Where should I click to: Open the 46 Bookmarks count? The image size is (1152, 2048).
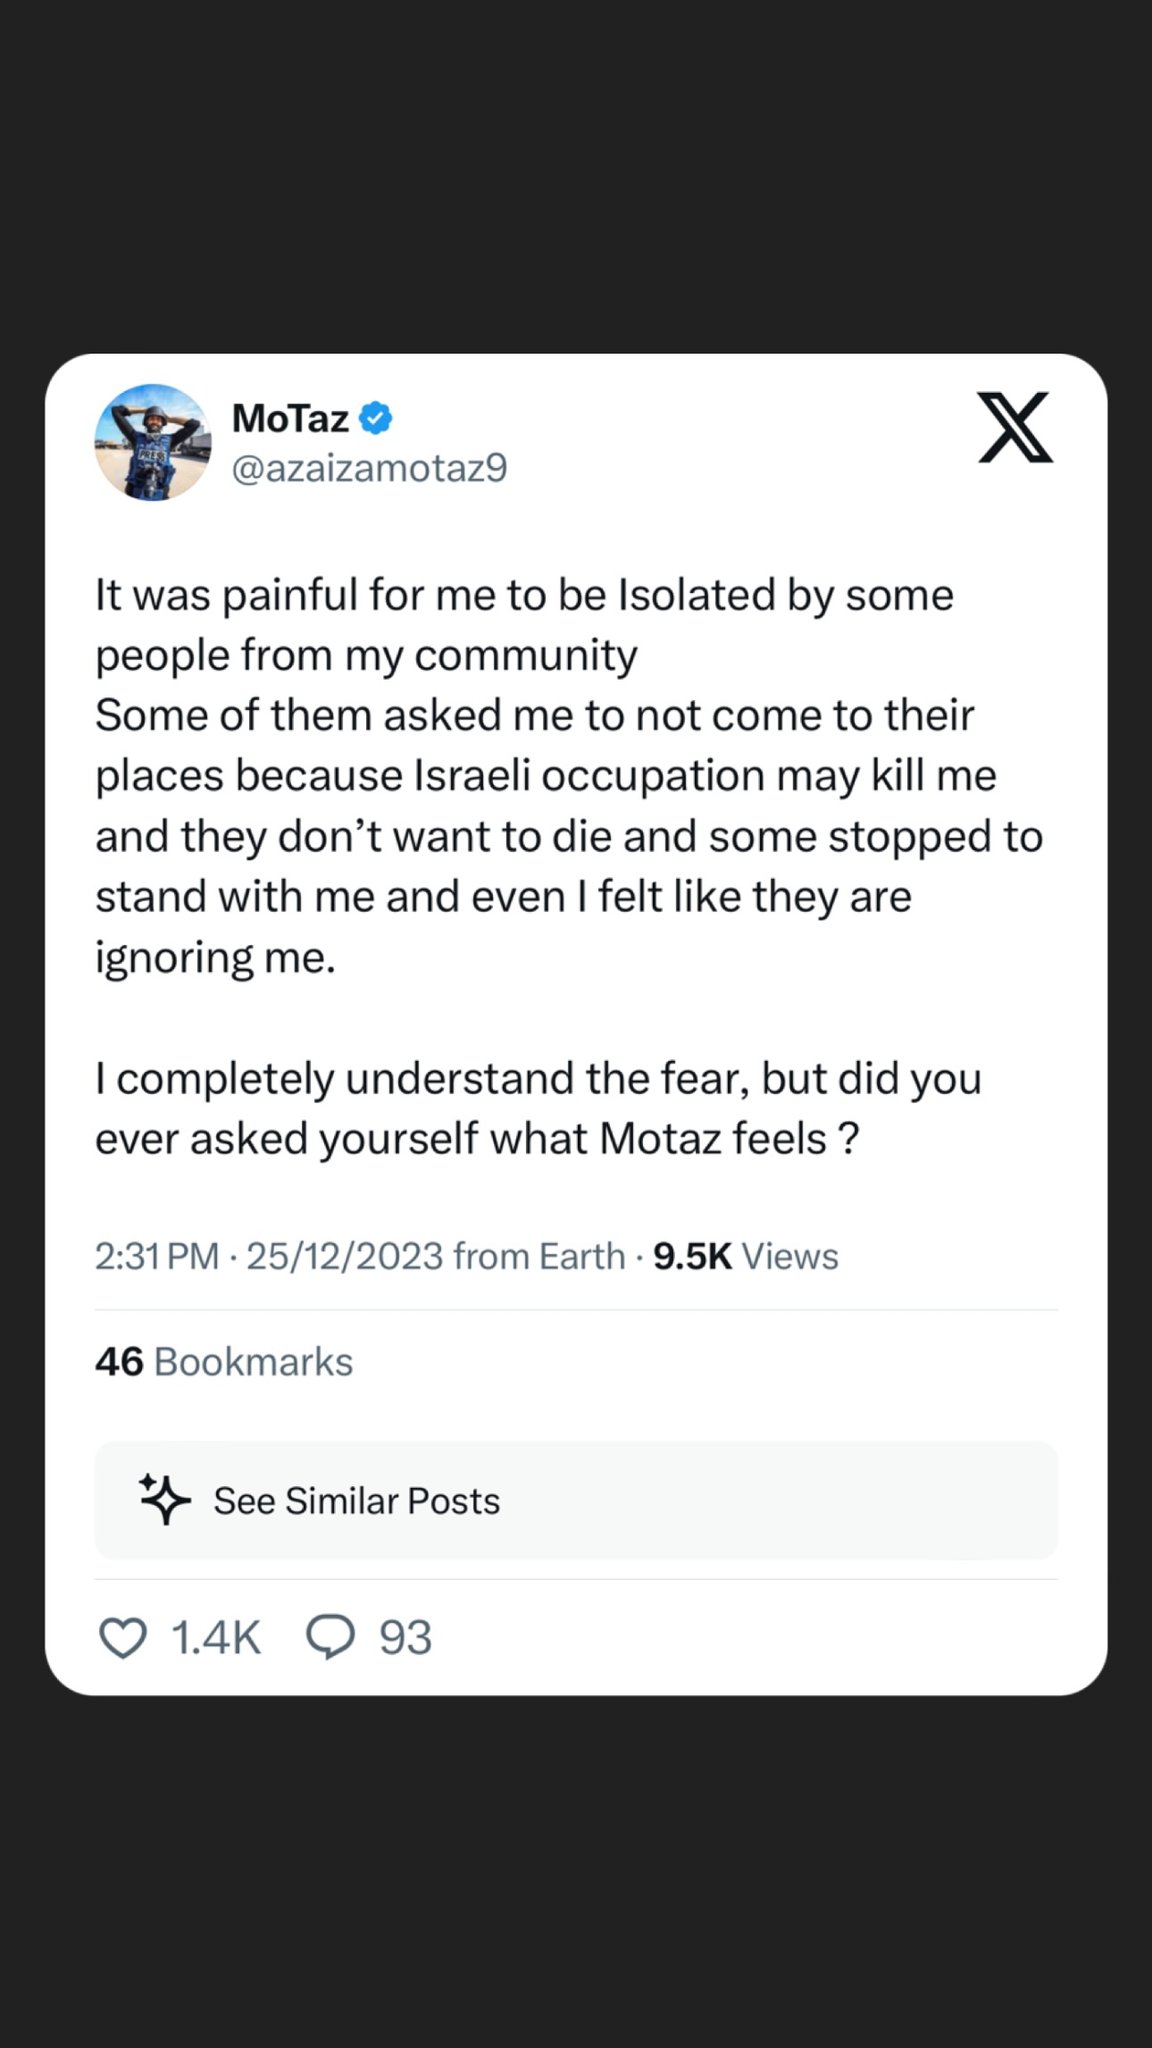(x=224, y=1362)
